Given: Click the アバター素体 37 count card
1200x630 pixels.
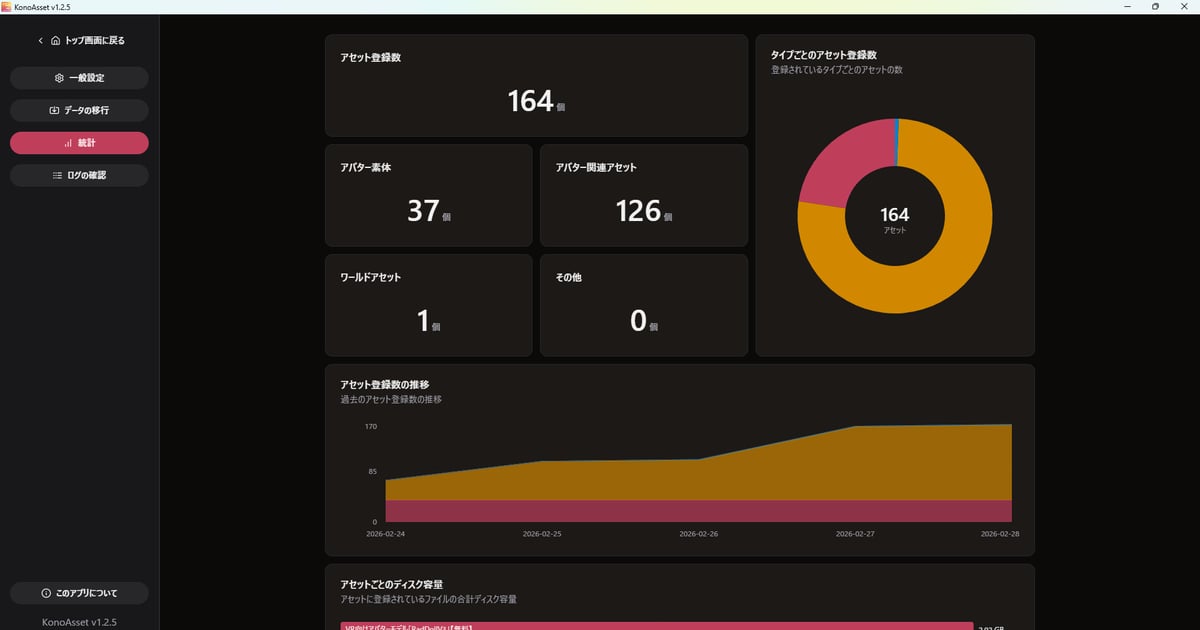Looking at the screenshot, I should click(428, 195).
